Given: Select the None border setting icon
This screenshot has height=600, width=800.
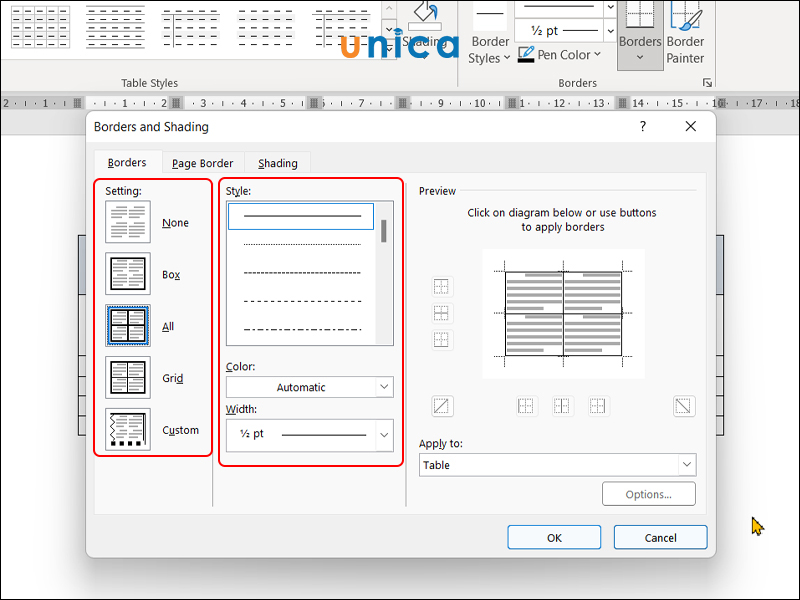Looking at the screenshot, I should coord(128,223).
